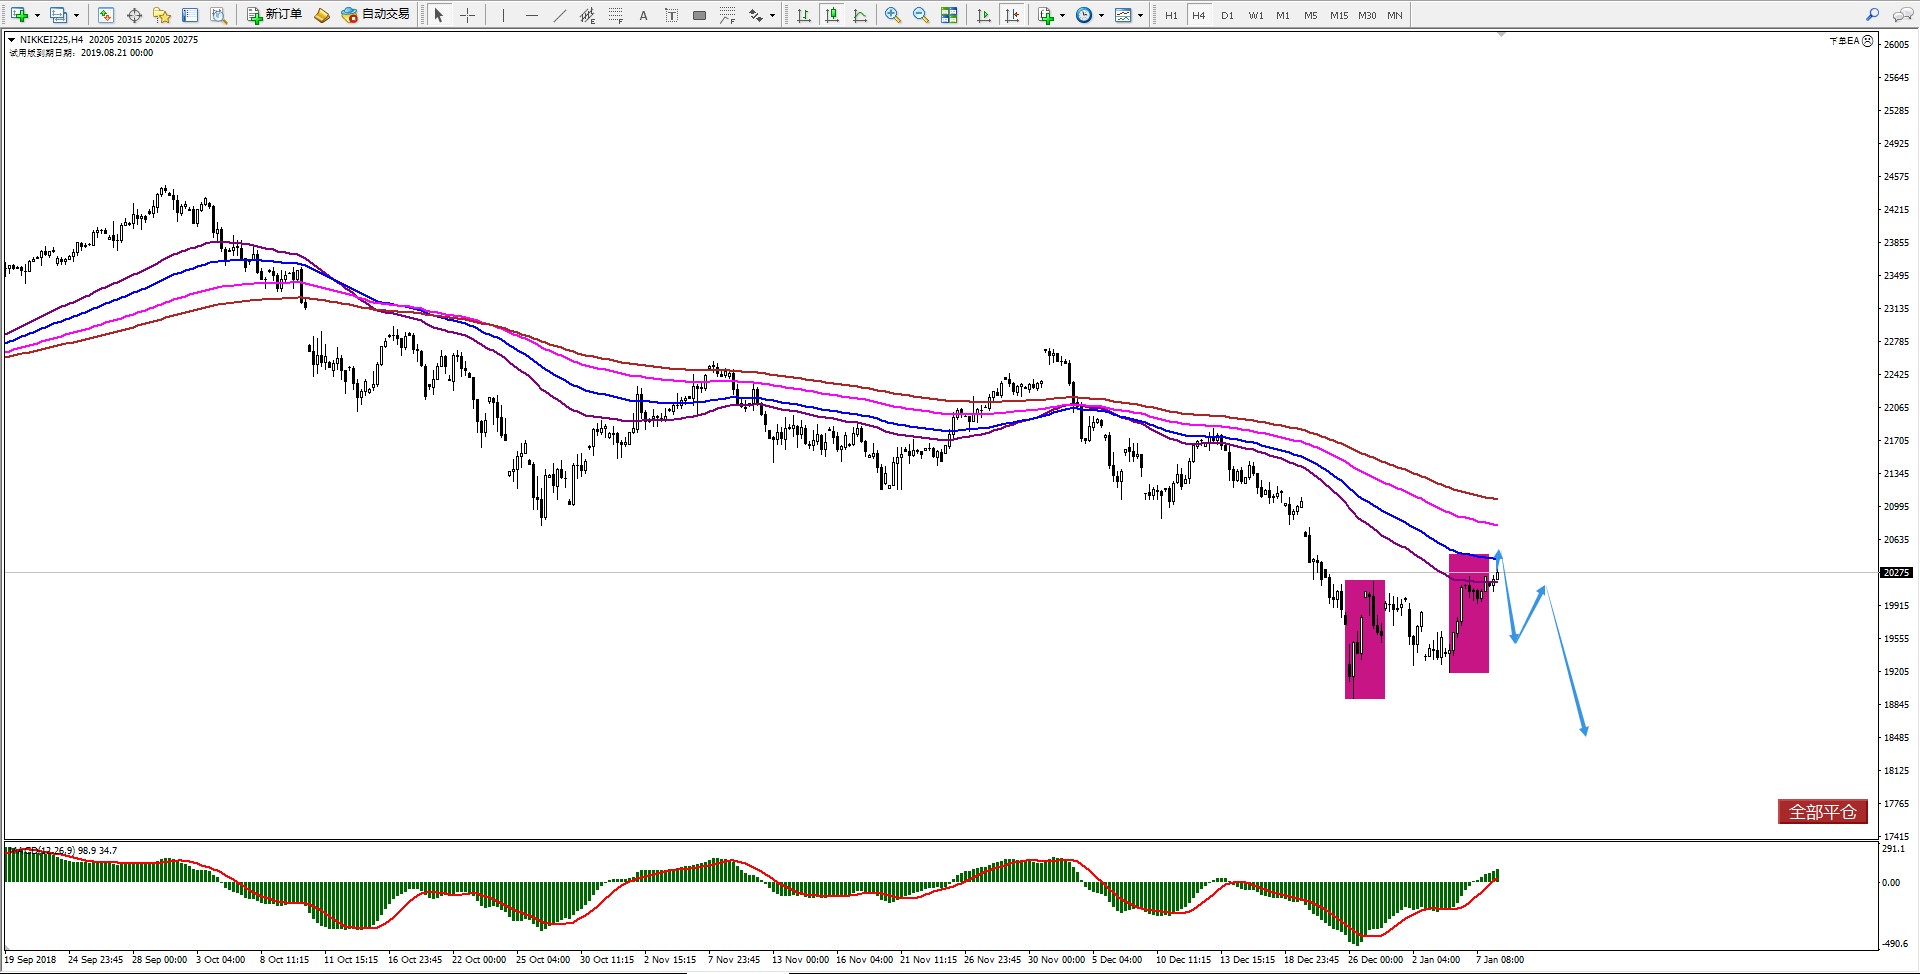
Task: Toggle the 自动交易 auto trading button
Action: click(376, 15)
